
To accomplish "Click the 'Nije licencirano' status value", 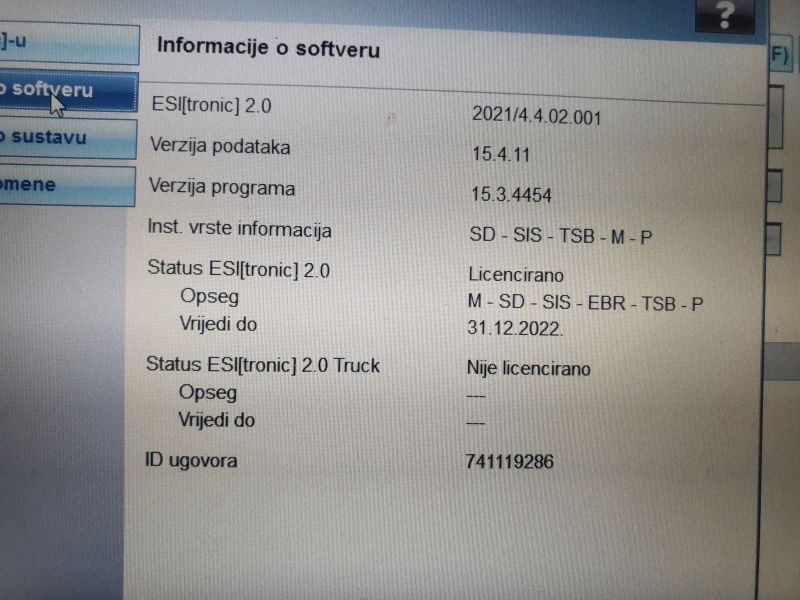I will pyautogui.click(x=529, y=368).
